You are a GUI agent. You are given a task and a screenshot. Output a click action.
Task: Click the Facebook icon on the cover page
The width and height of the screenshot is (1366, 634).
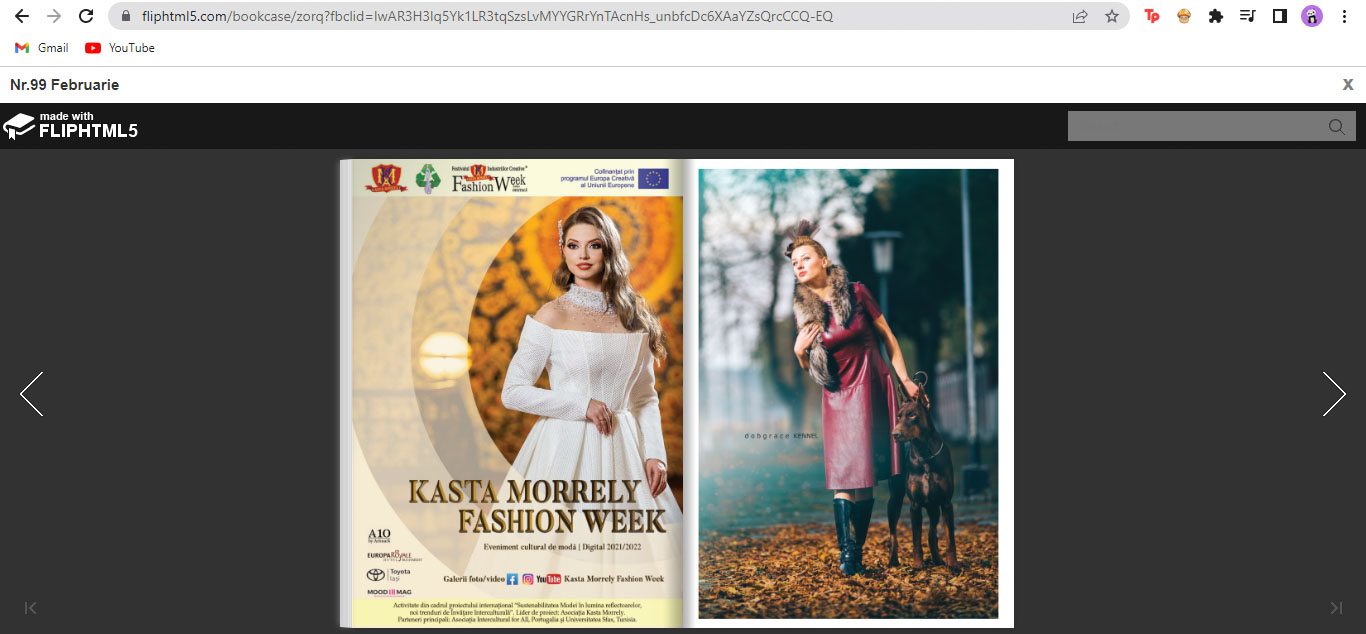(512, 579)
